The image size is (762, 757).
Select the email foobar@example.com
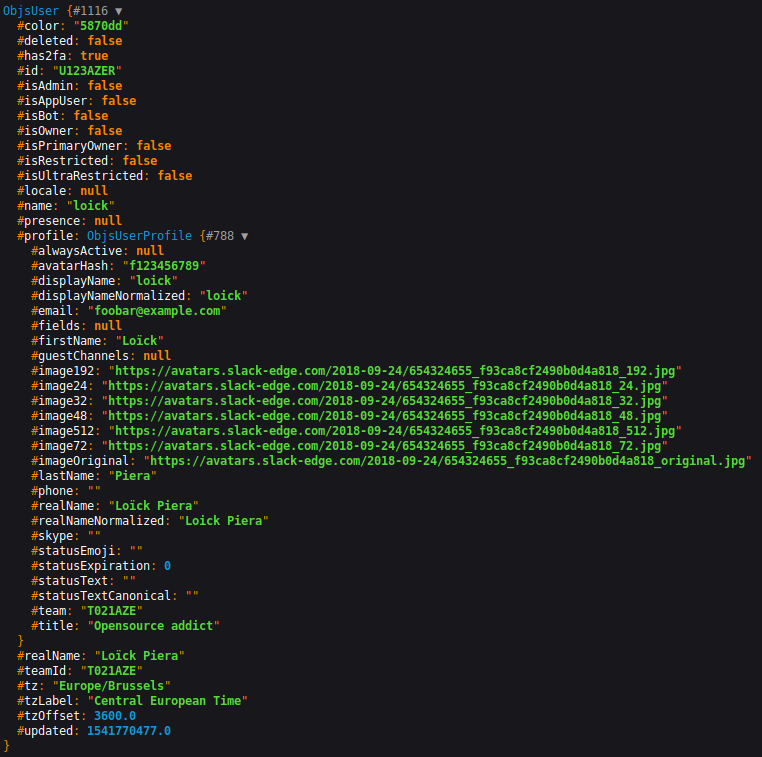157,311
